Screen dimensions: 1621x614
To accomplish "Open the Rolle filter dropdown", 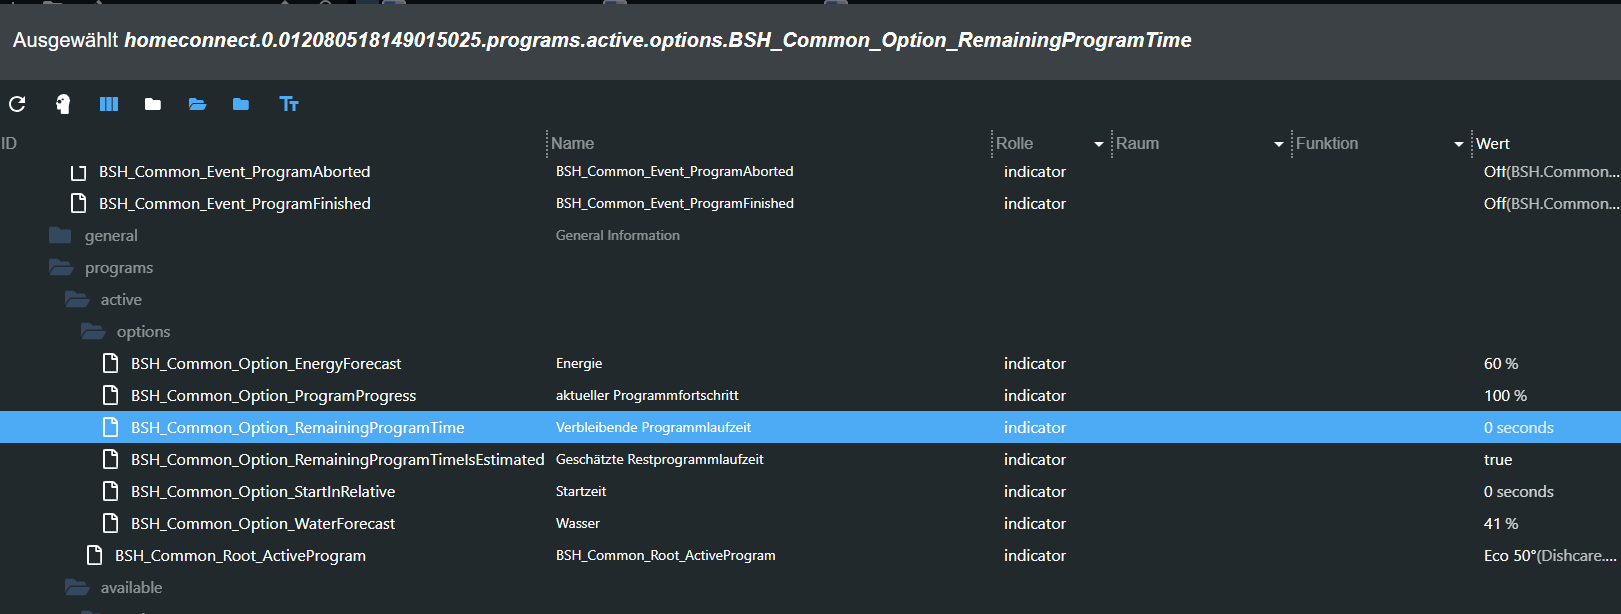I will pos(1099,145).
